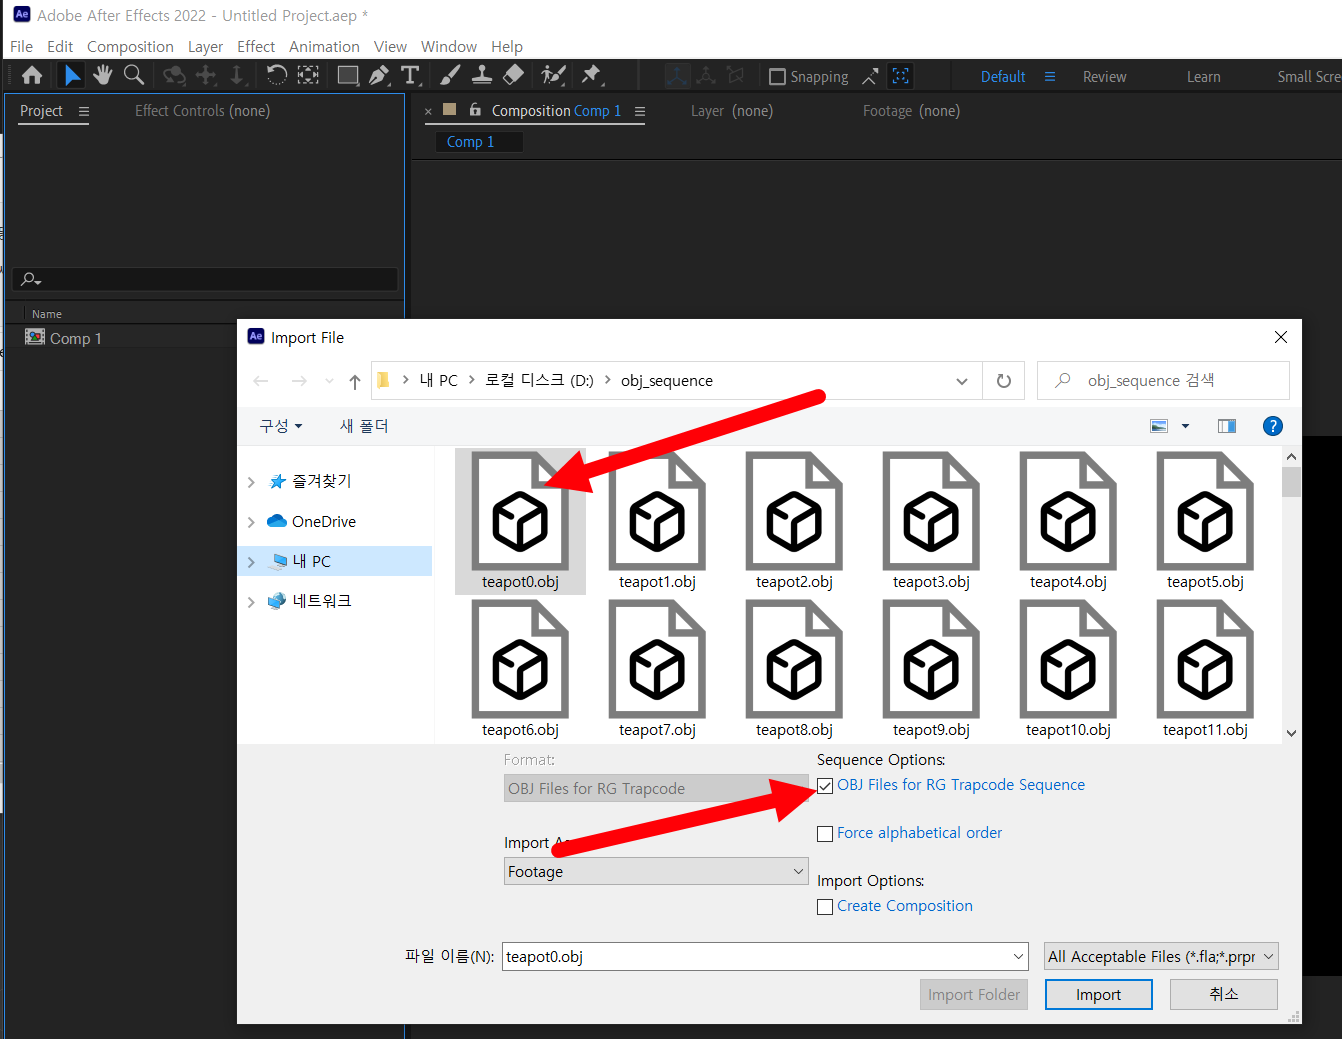The width and height of the screenshot is (1342, 1039).
Task: Enable Force alphabetical order
Action: tap(825, 834)
